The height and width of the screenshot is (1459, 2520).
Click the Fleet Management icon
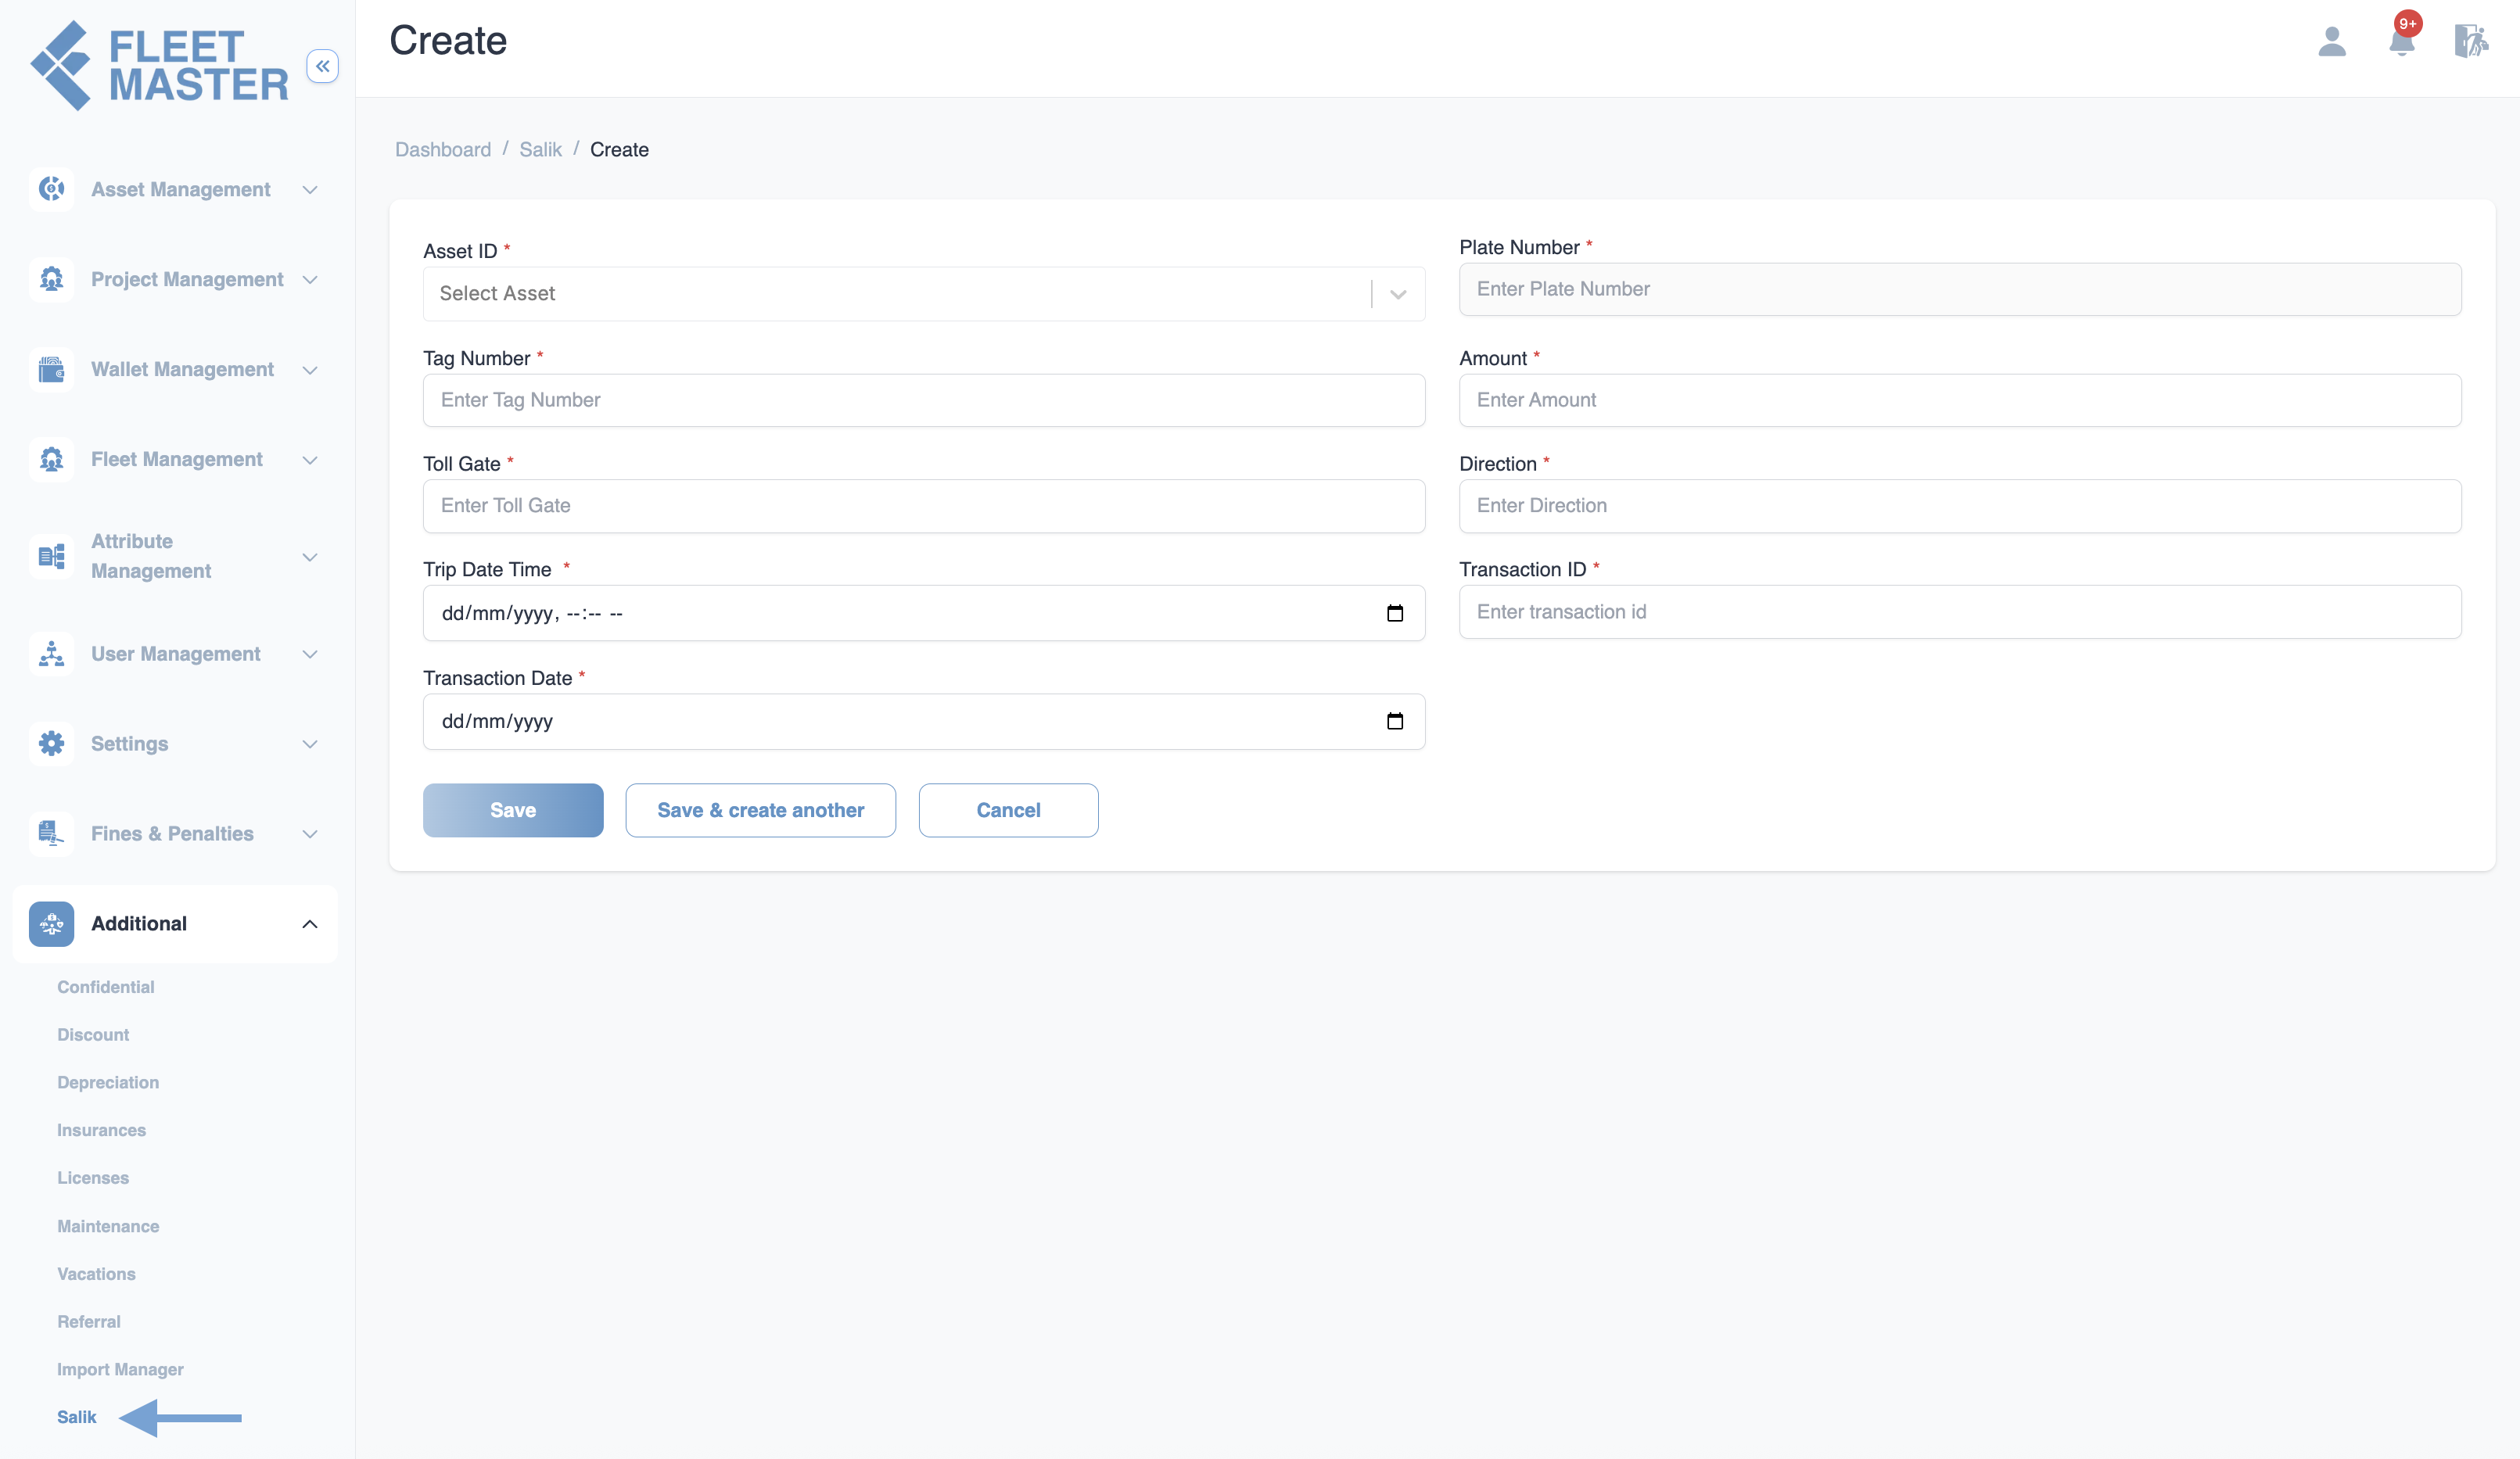[x=51, y=459]
